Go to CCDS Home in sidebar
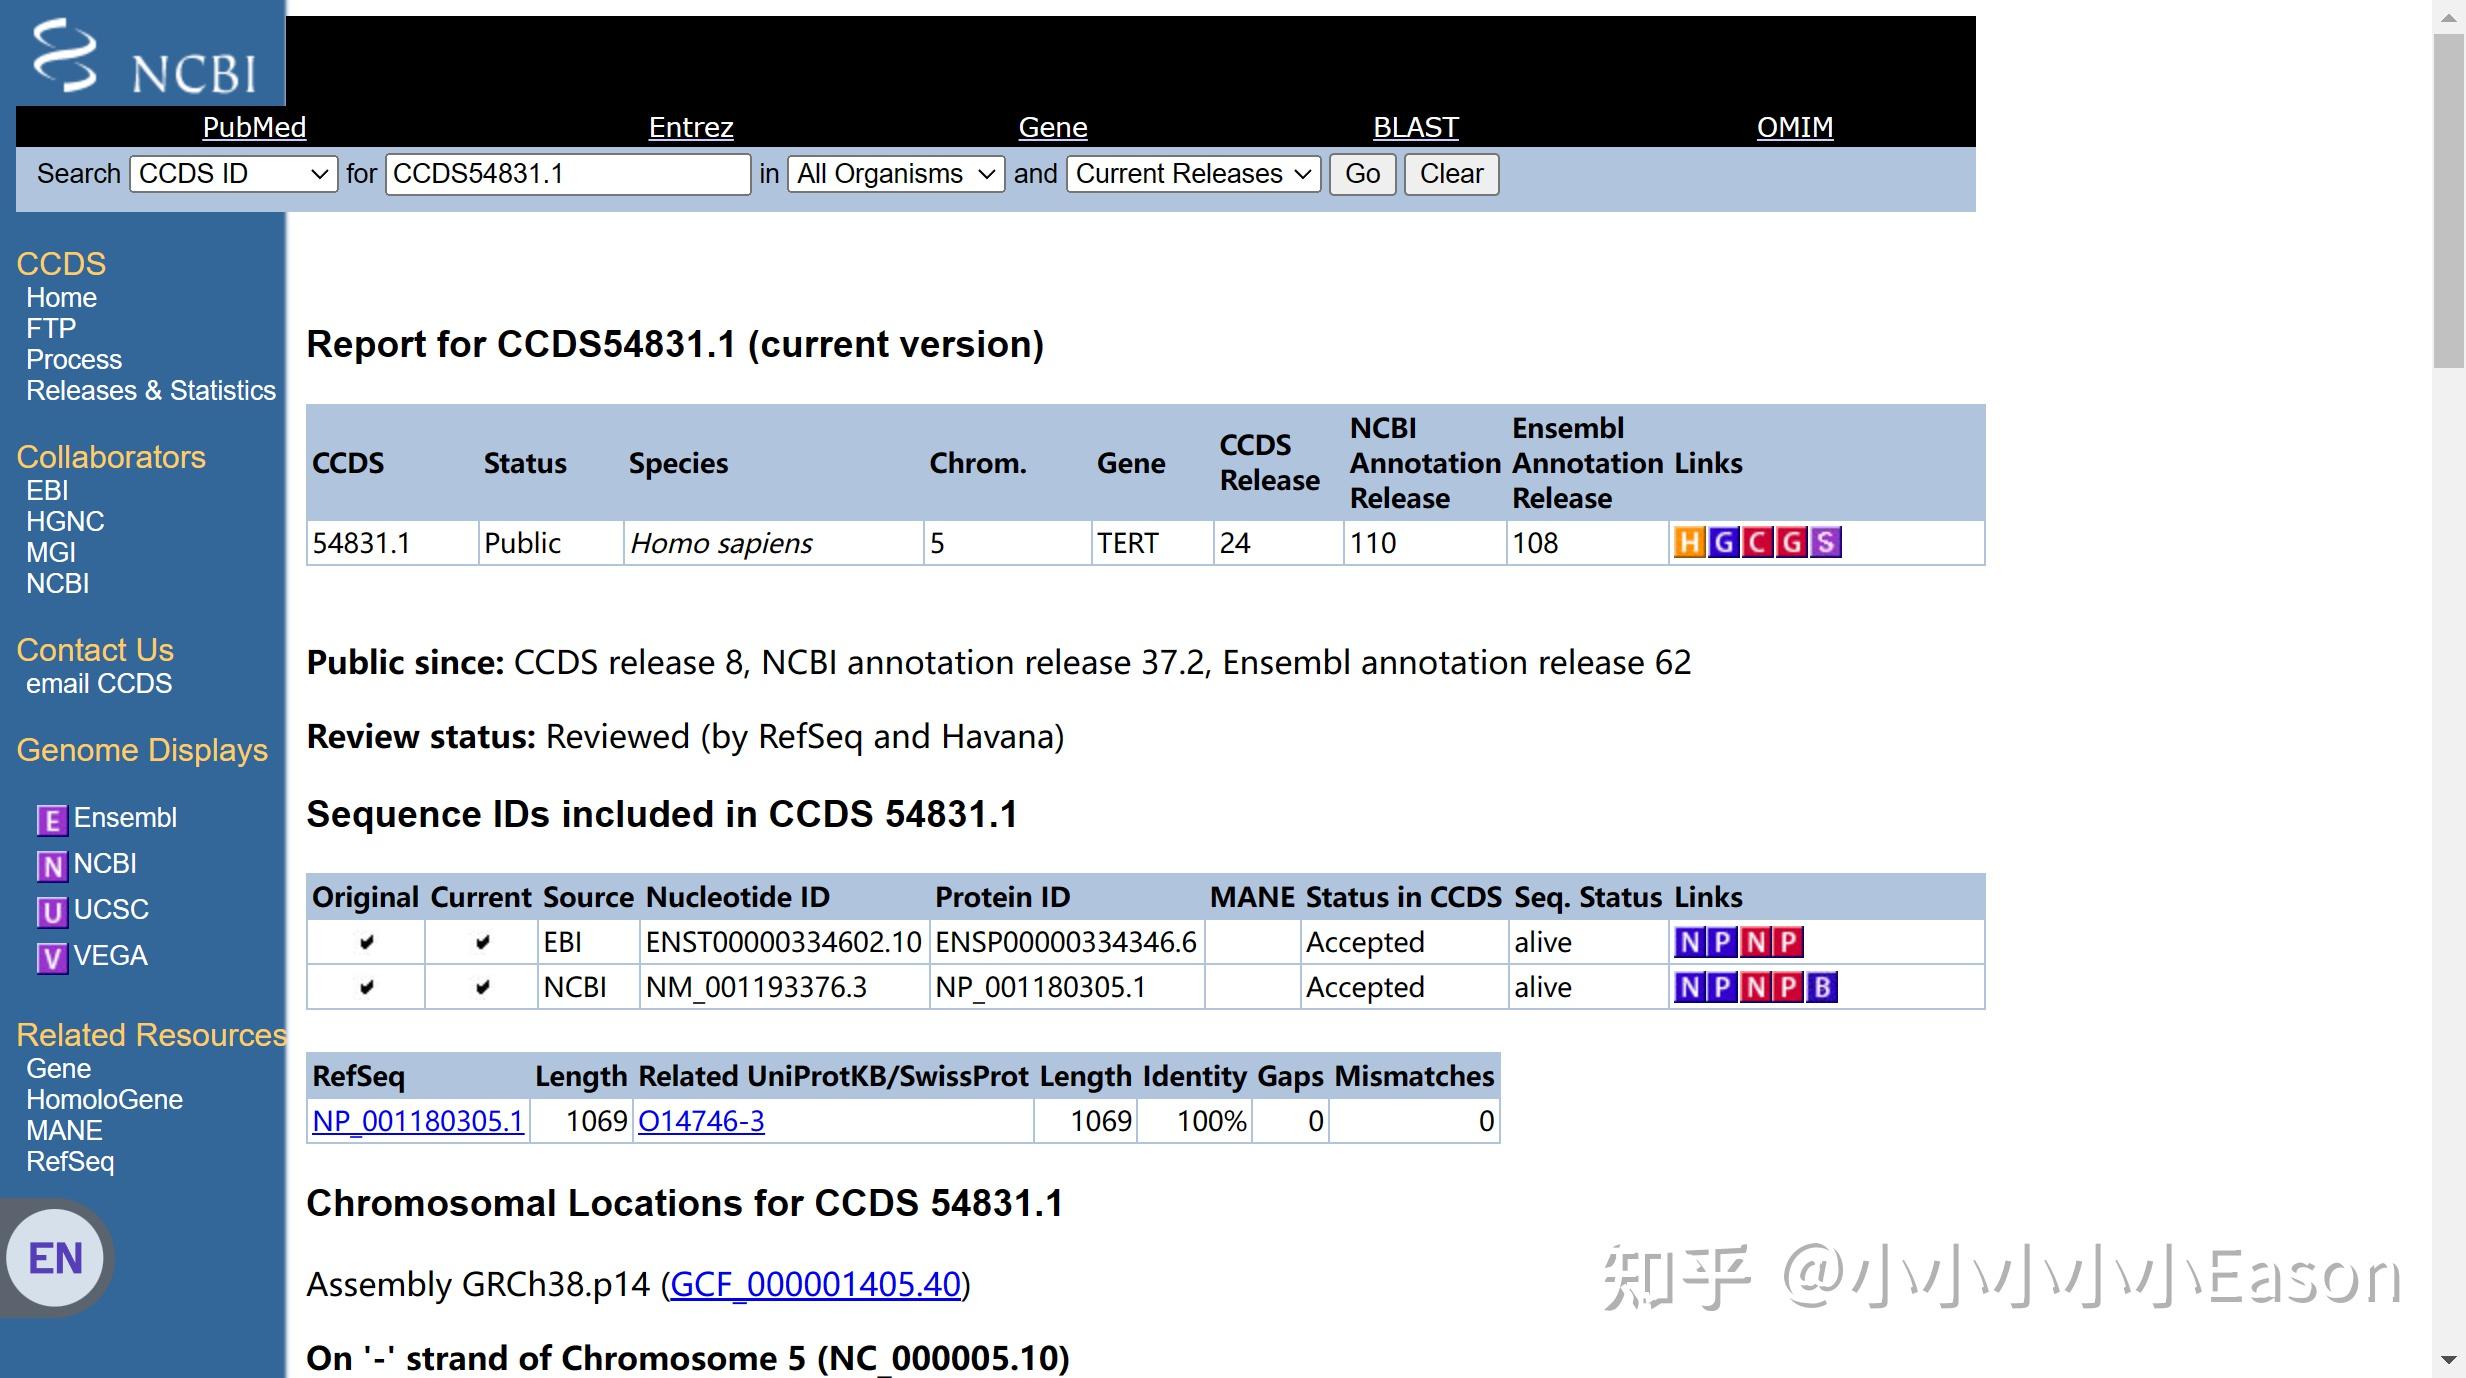 61,298
